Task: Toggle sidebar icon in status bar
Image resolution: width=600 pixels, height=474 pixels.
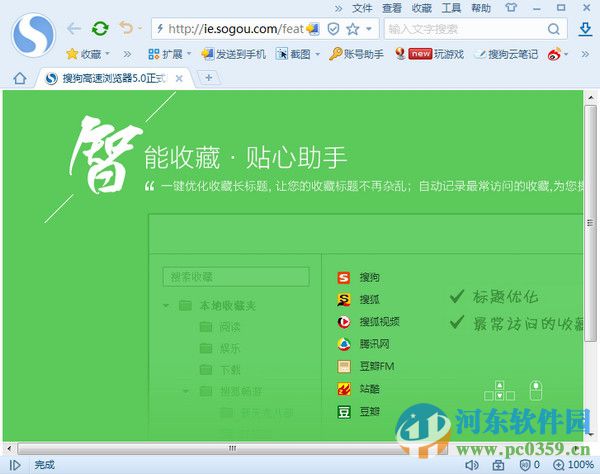Action: pos(15,465)
